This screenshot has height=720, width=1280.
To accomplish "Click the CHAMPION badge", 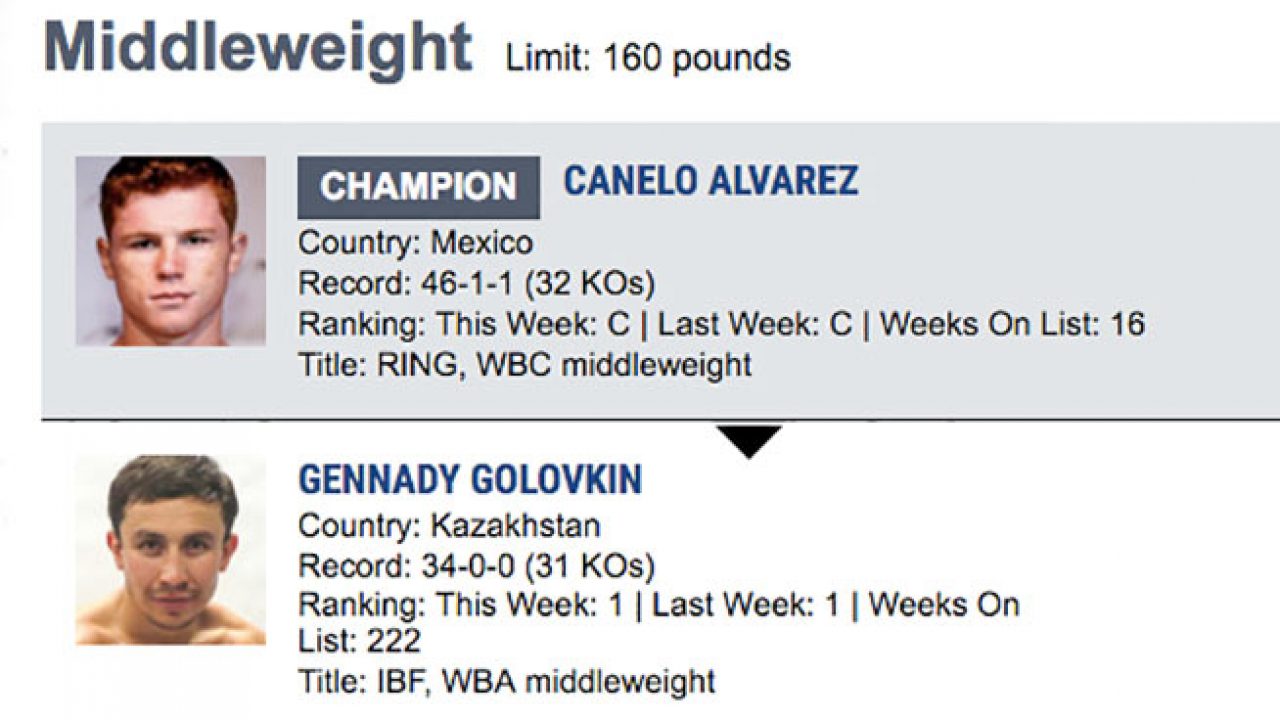I will (418, 187).
